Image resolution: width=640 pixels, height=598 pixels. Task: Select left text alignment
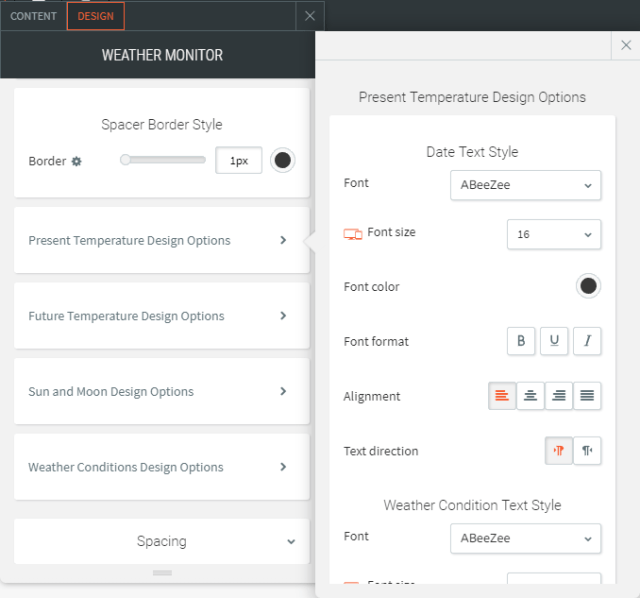[x=502, y=396]
